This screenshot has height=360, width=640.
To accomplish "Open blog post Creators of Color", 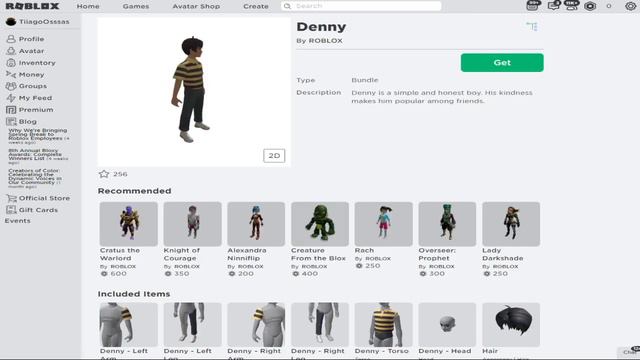I will click(35, 178).
